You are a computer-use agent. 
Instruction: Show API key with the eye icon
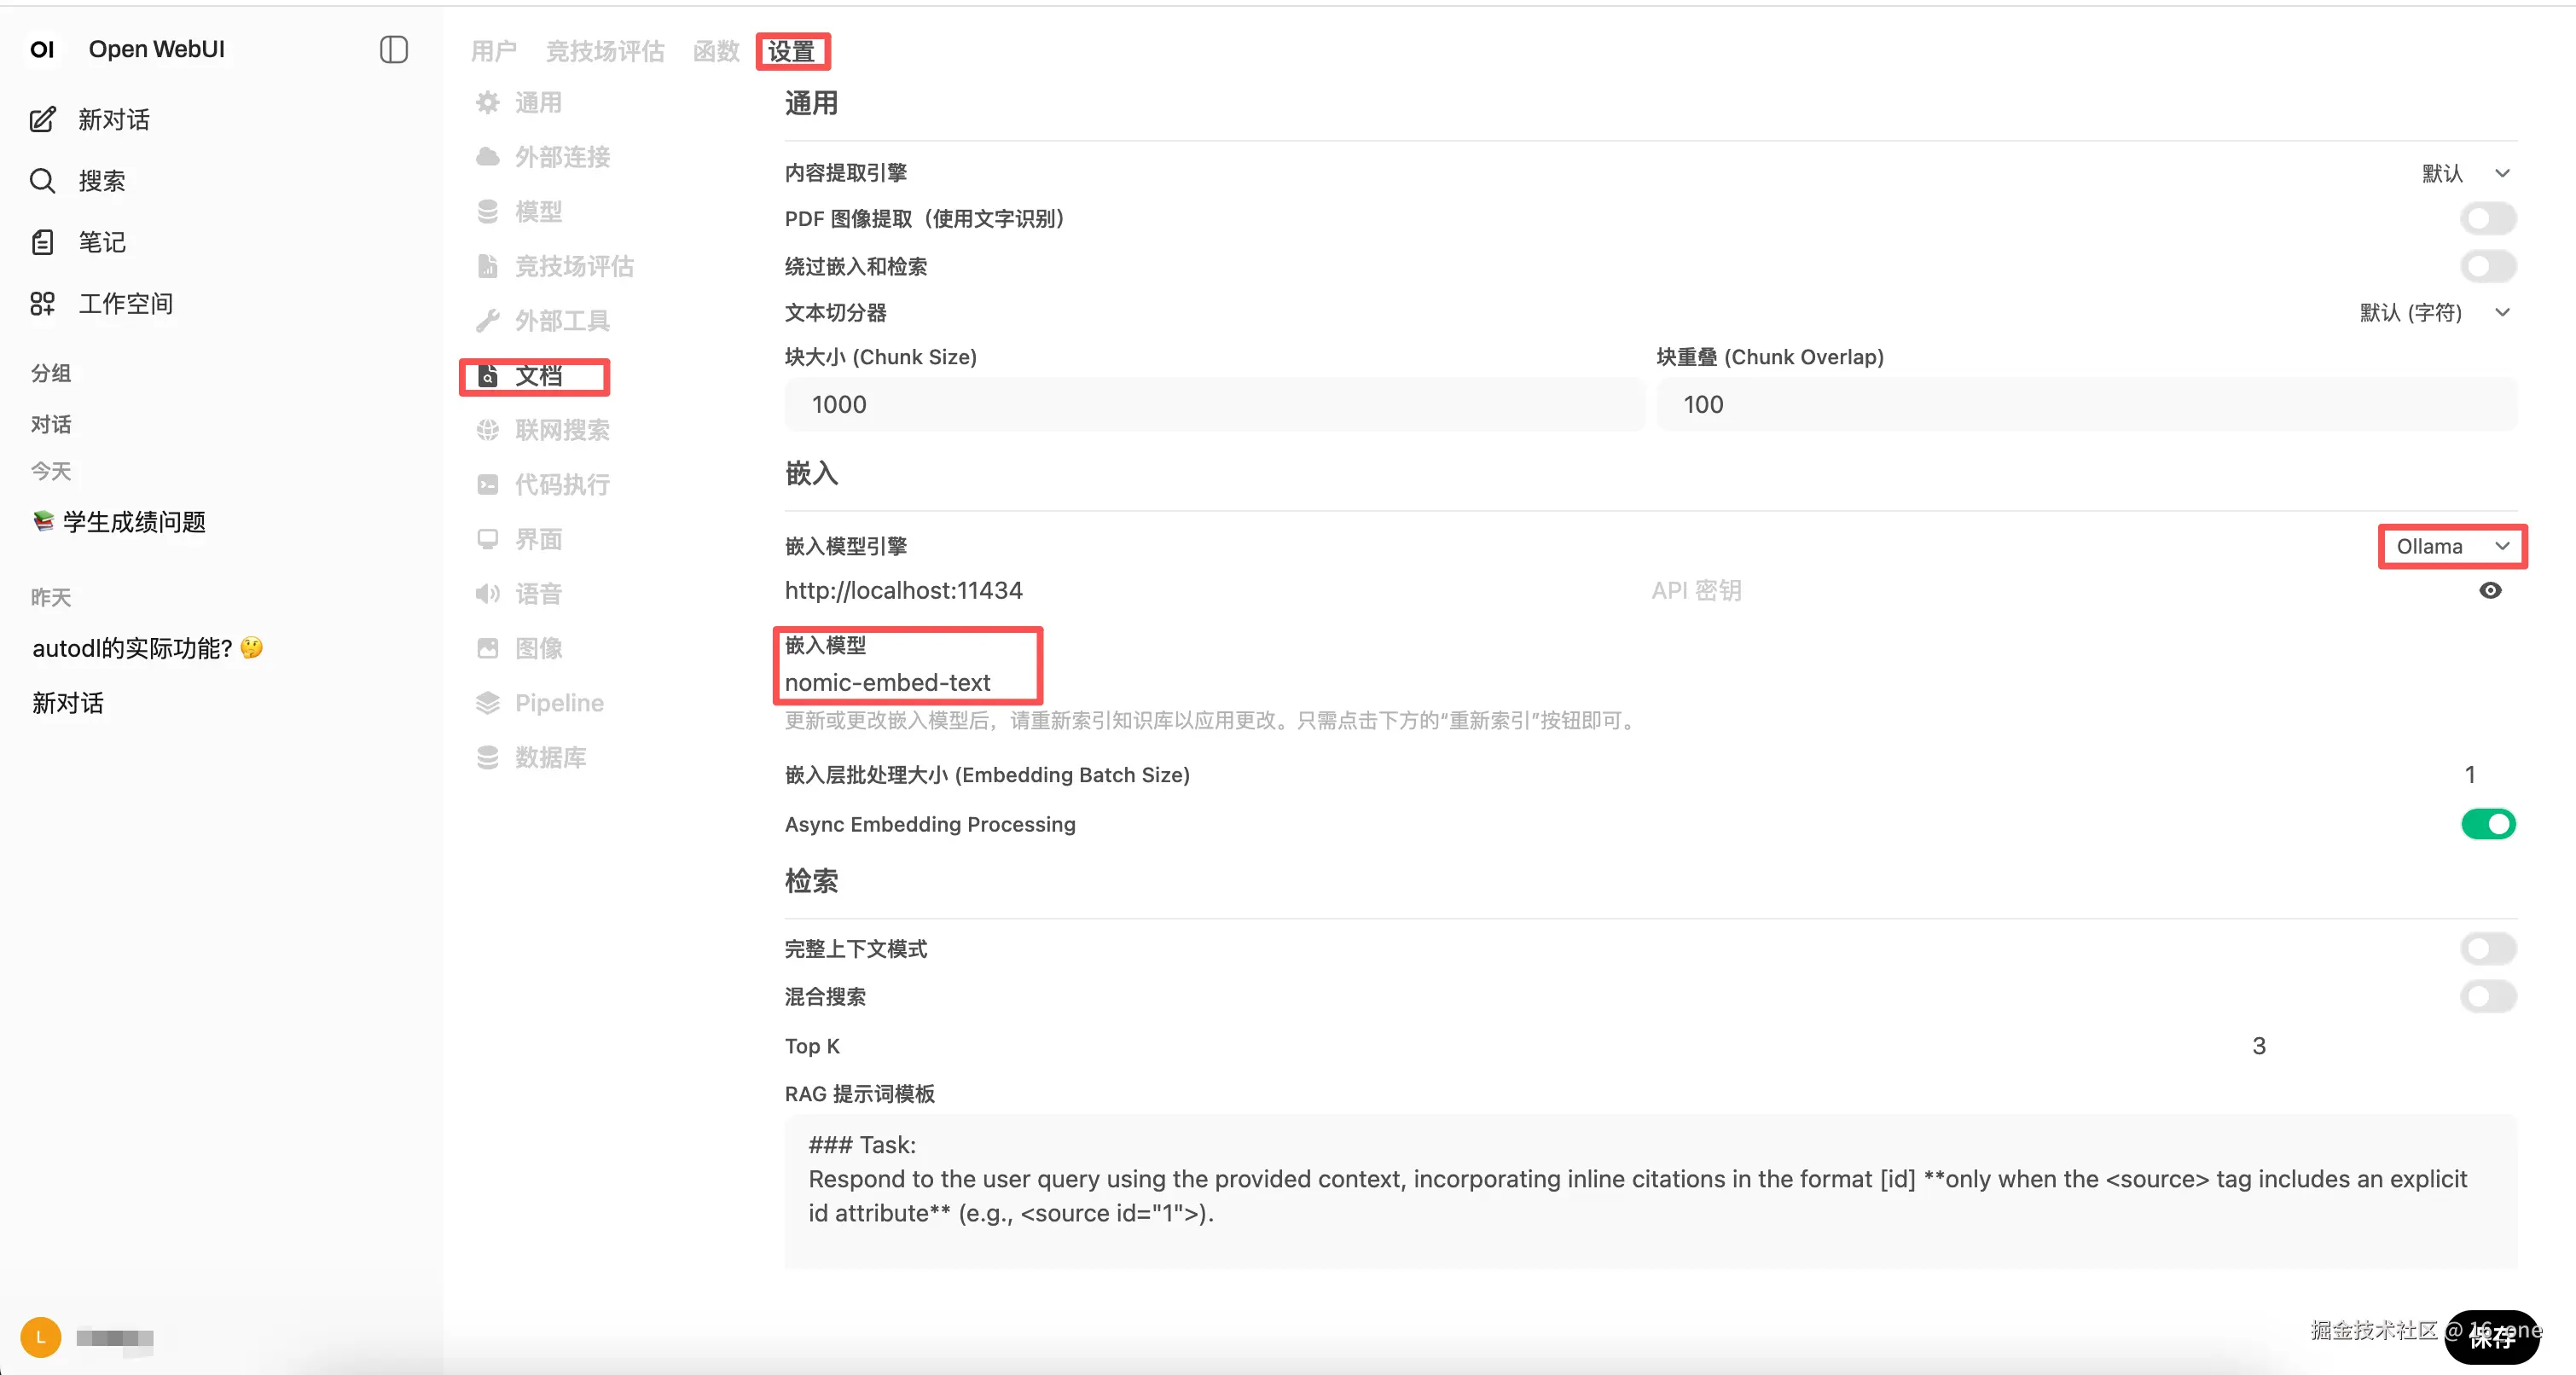pyautogui.click(x=2490, y=590)
